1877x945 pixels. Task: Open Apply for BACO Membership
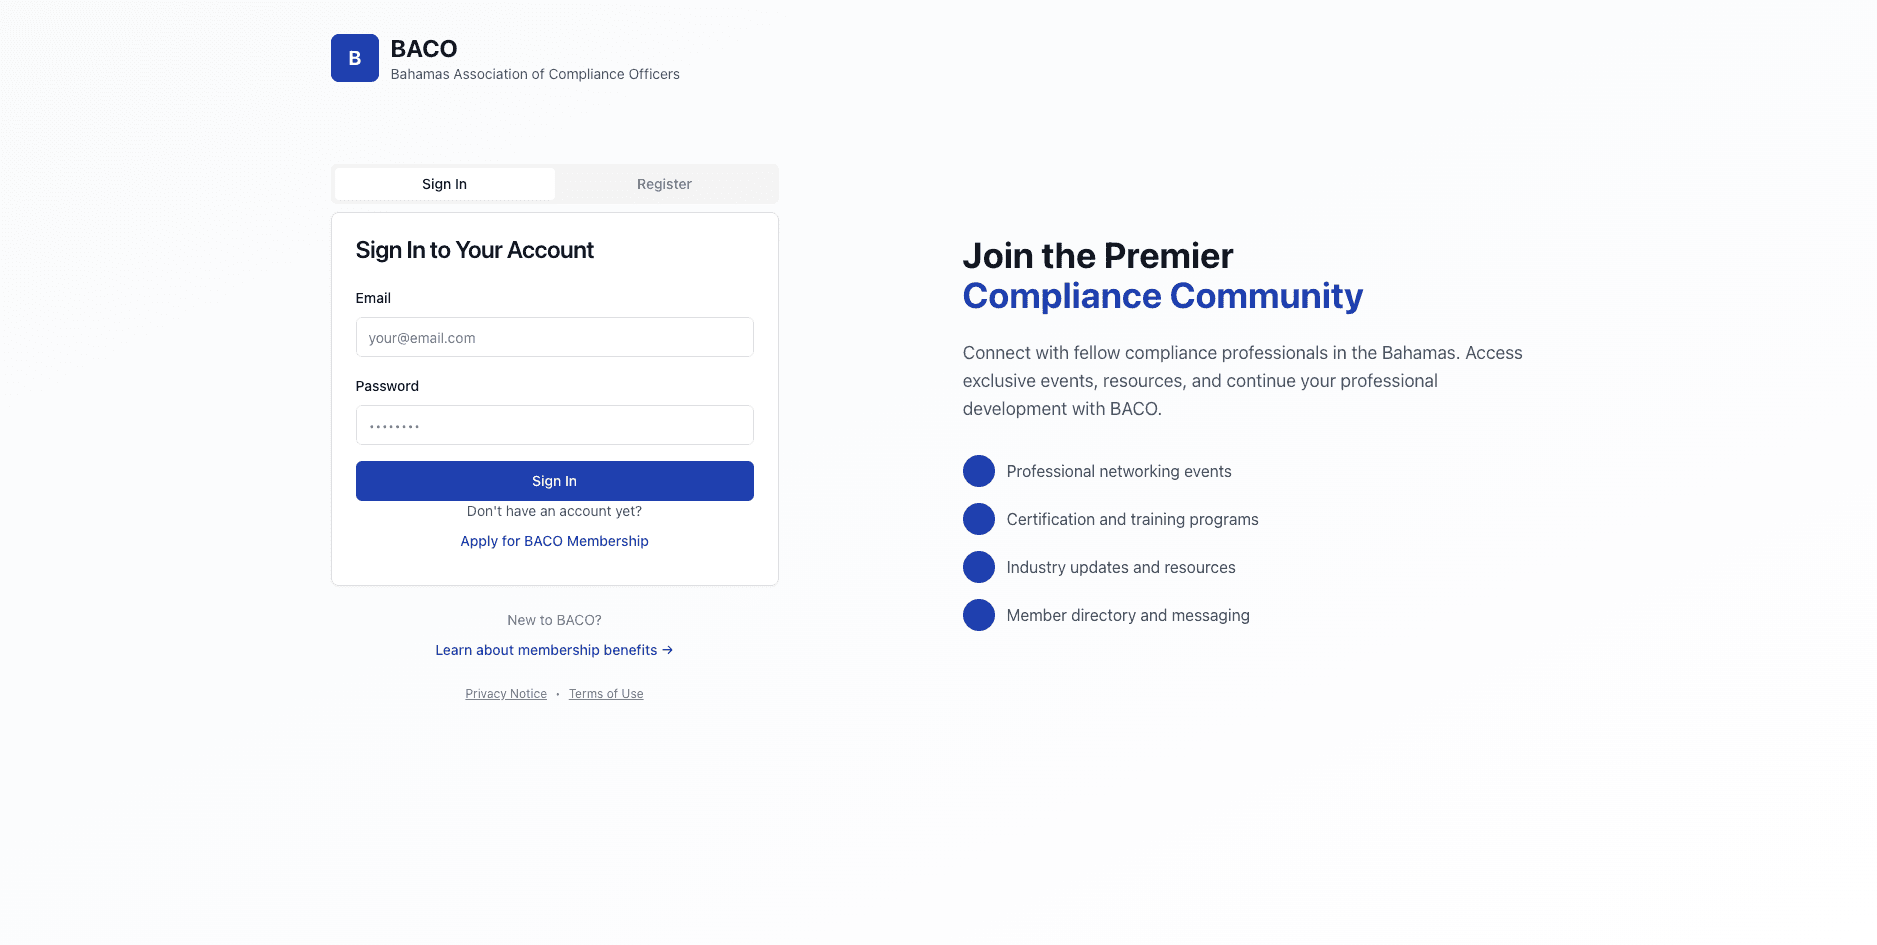tap(554, 540)
